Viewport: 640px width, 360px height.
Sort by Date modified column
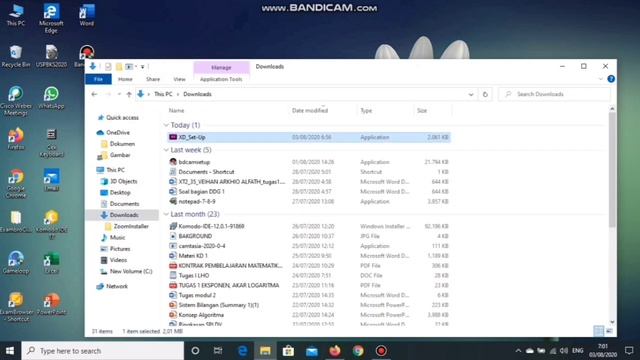click(310, 111)
